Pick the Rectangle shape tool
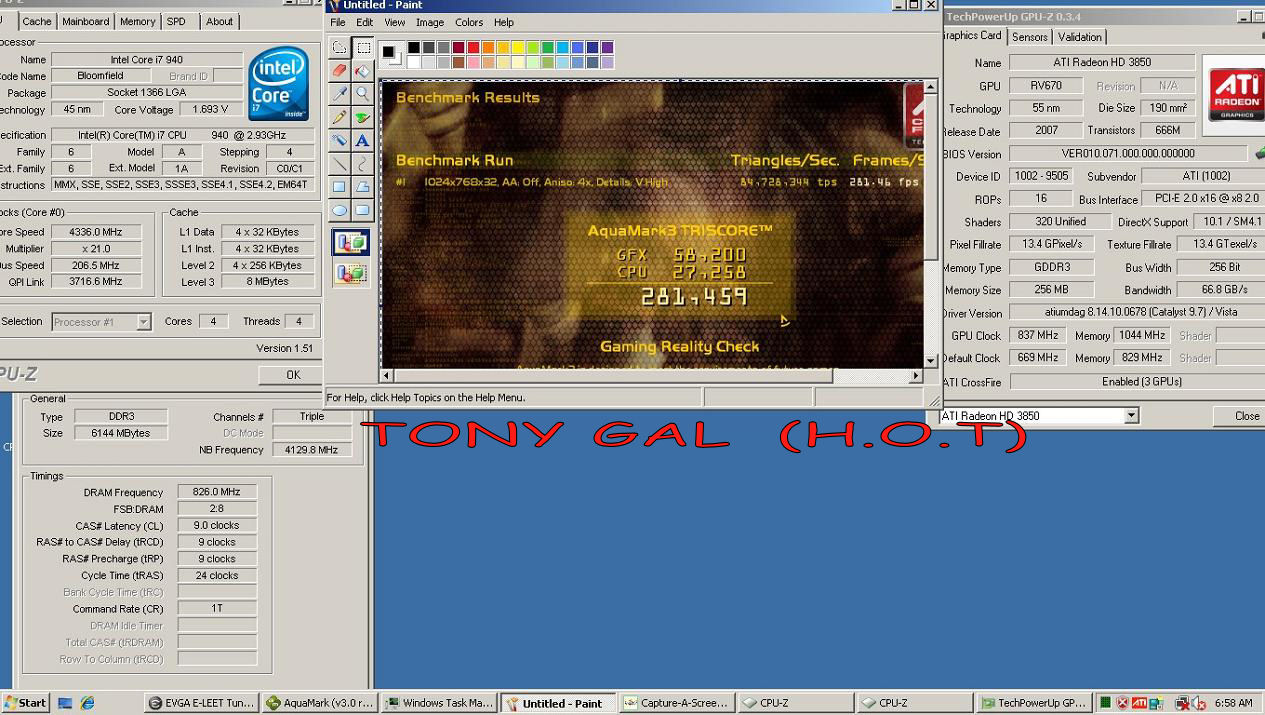This screenshot has width=1265, height=715. 339,186
